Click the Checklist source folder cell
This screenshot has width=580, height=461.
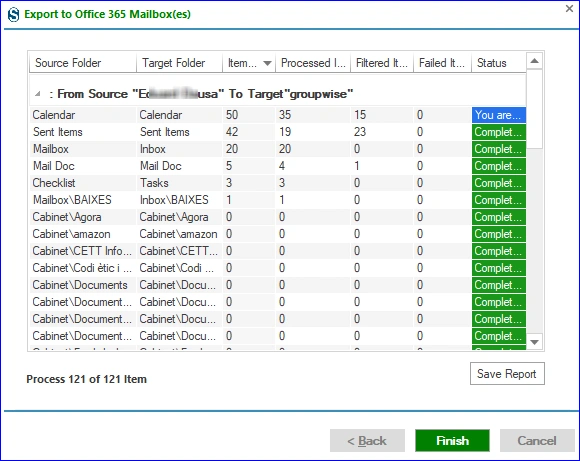coord(82,183)
